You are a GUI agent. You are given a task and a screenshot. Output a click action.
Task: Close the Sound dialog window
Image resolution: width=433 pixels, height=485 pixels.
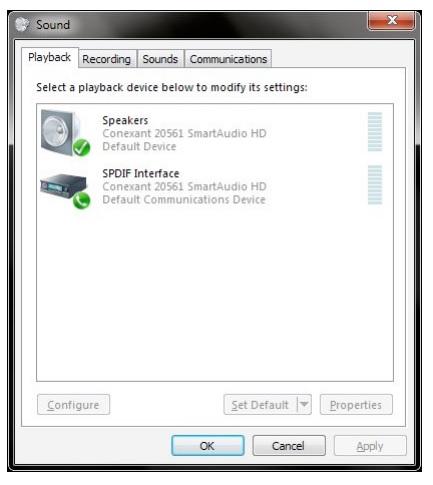392,20
